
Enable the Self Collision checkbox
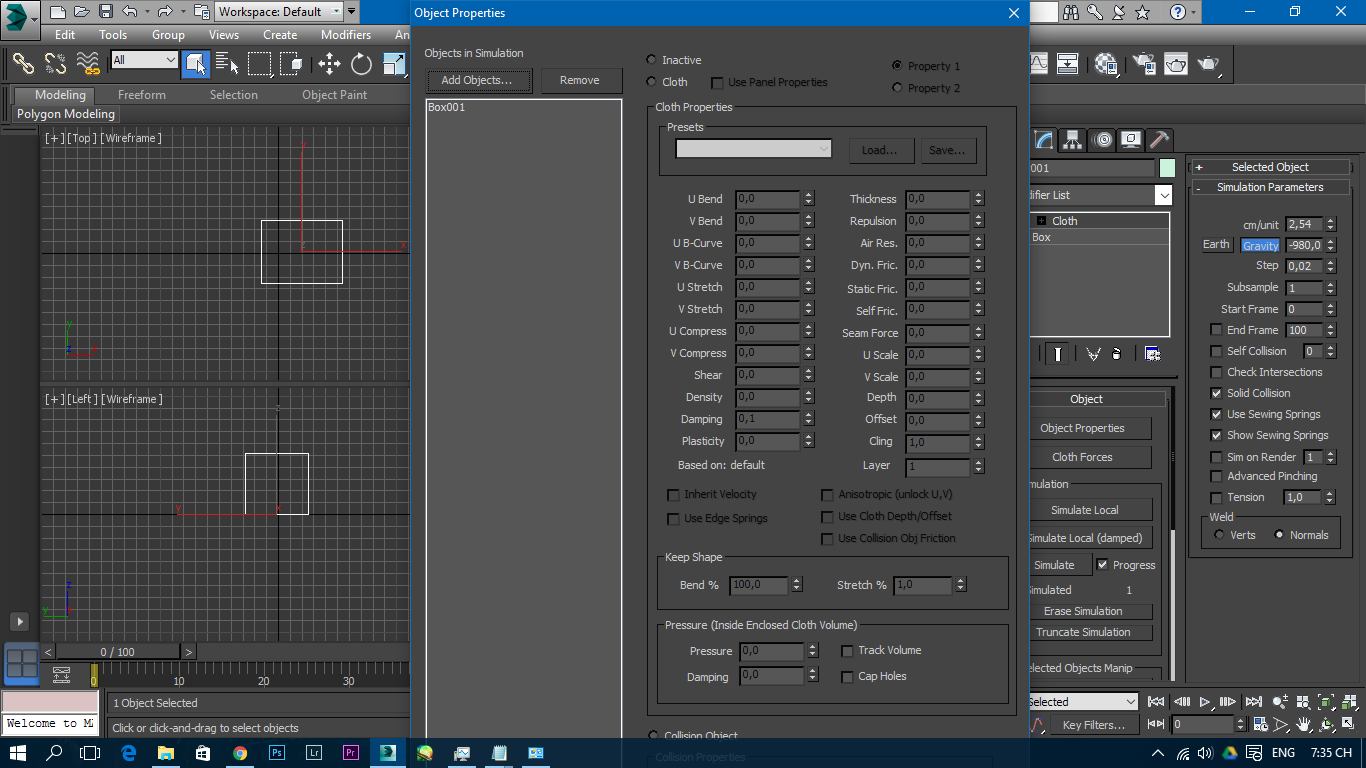click(x=1217, y=351)
